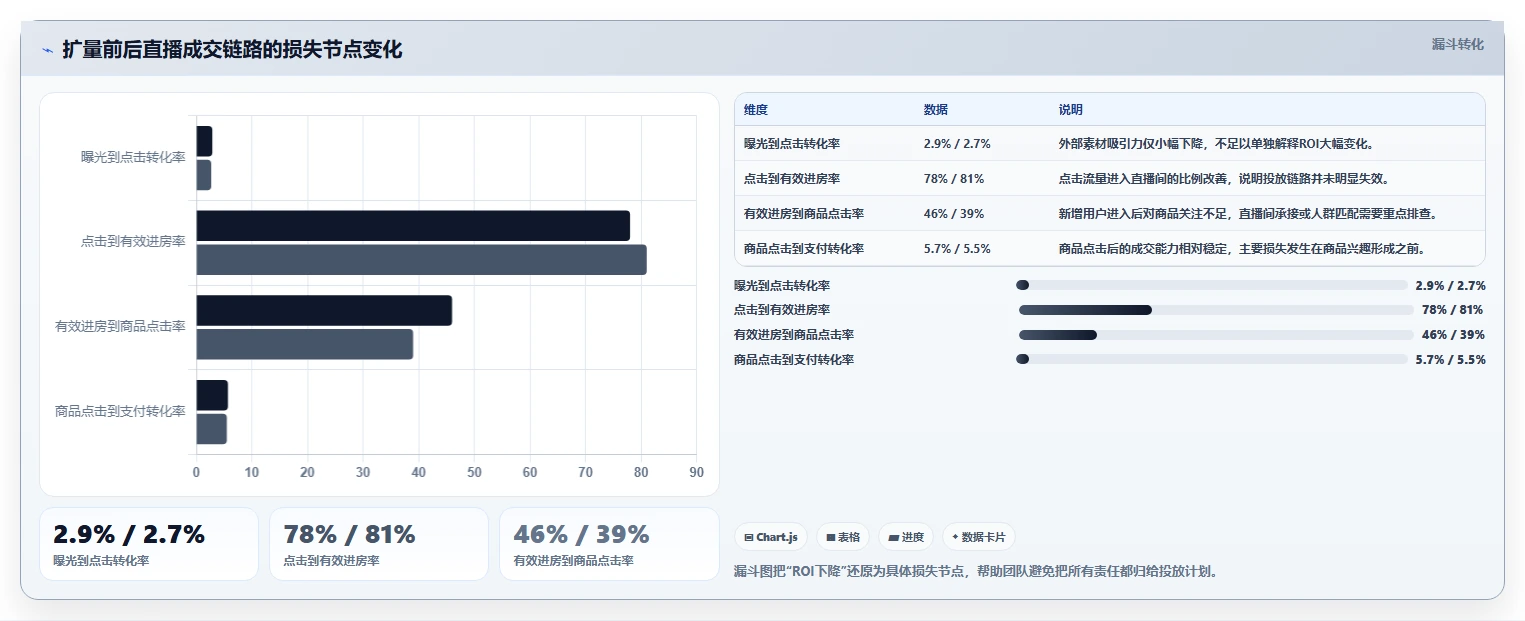Click the 商品点击到支付转化率 label in the progress list
Image resolution: width=1525 pixels, height=621 pixels.
794,360
